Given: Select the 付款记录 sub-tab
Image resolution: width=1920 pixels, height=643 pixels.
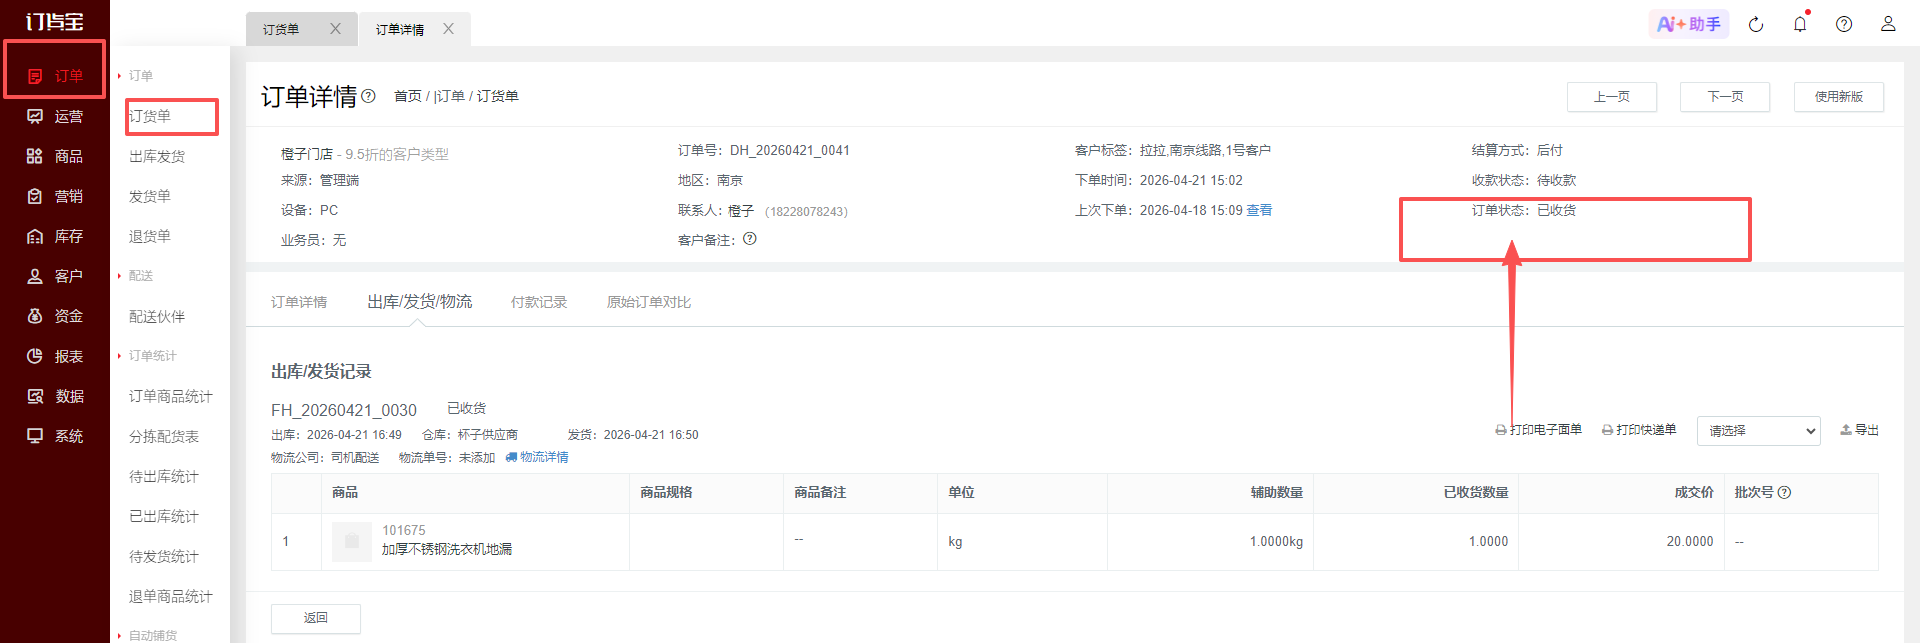Looking at the screenshot, I should [x=539, y=302].
